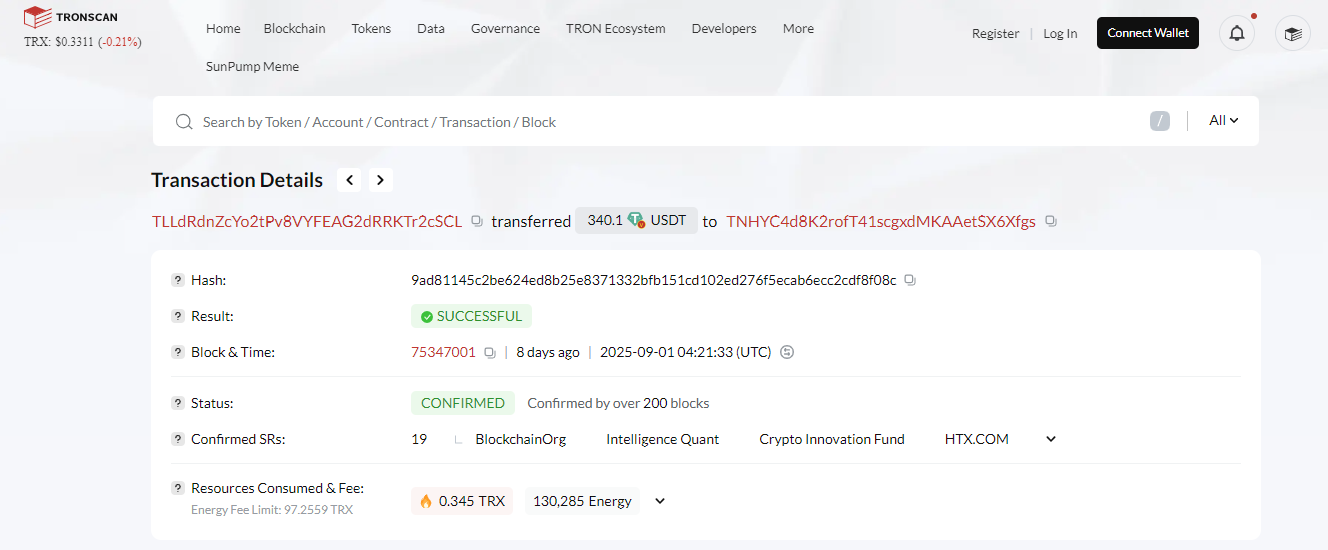
Task: Click the HTX.COM SR name
Action: coord(977,439)
